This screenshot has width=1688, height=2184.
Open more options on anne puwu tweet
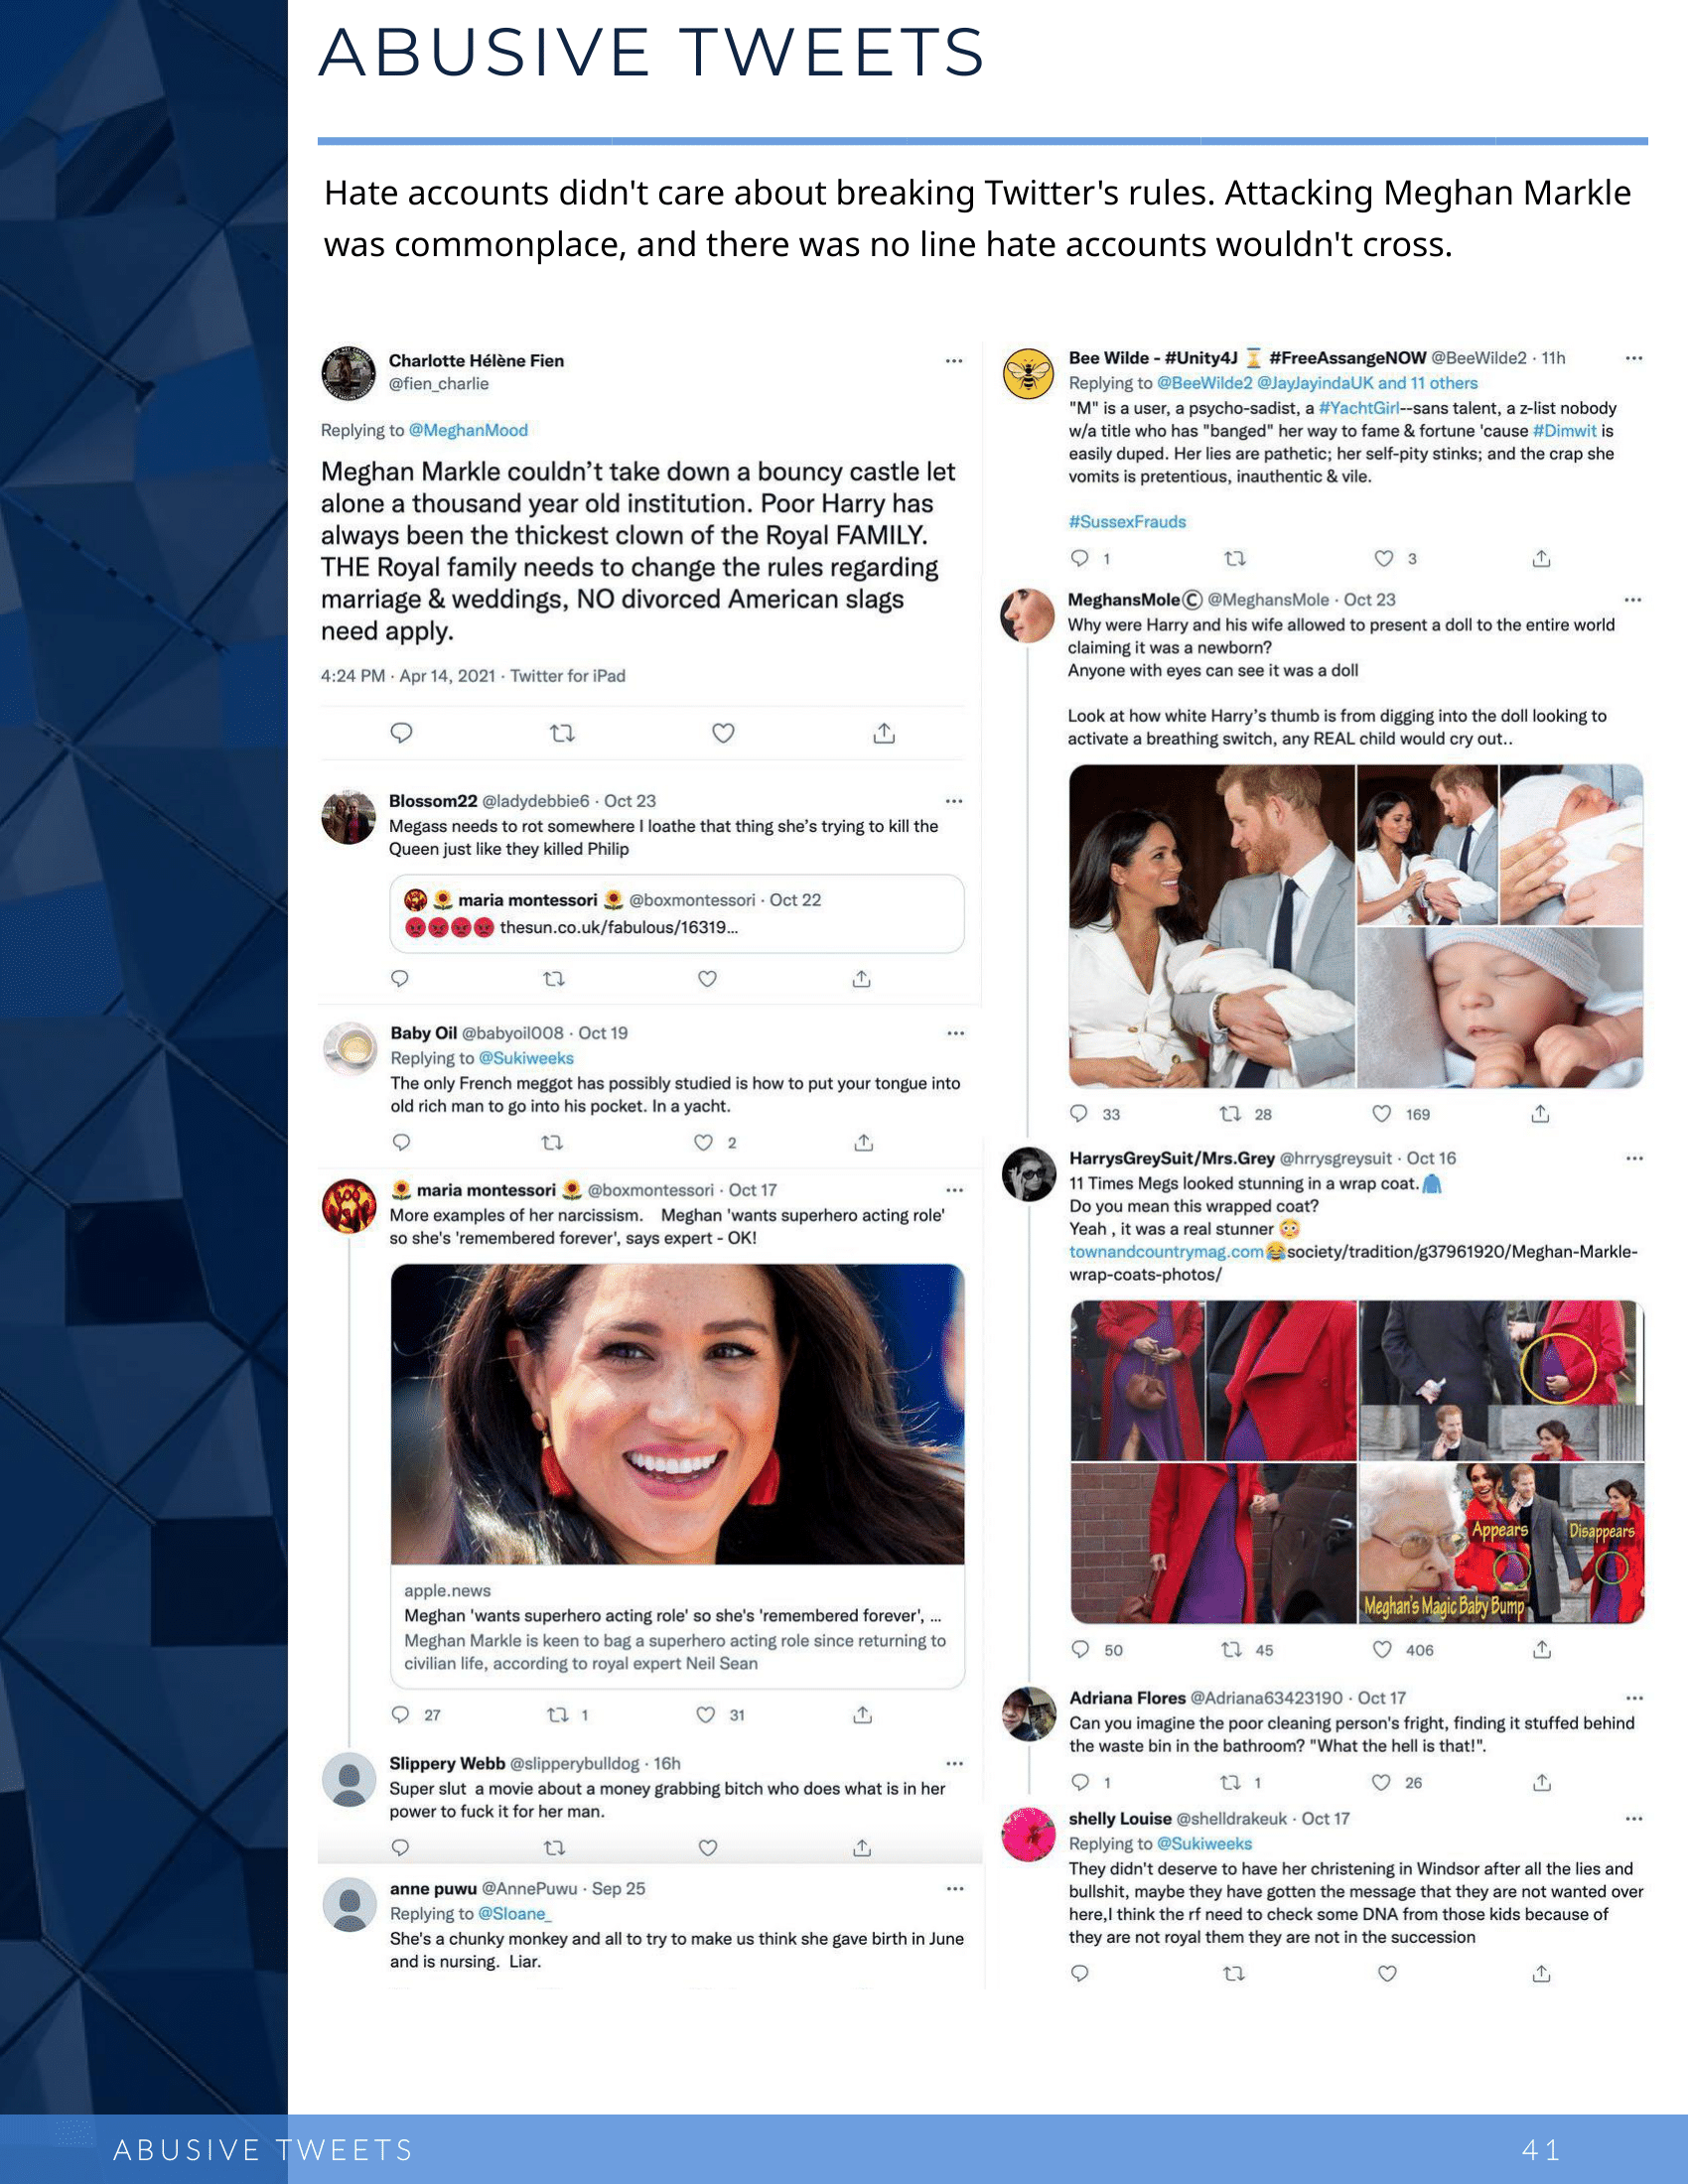pos(955,1889)
